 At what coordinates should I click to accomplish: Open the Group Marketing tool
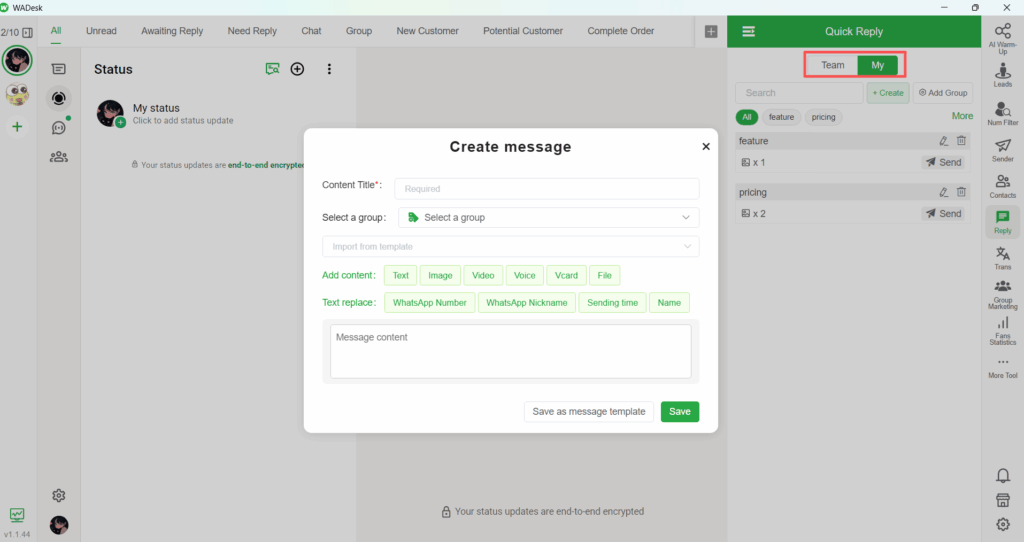pyautogui.click(x=1002, y=295)
